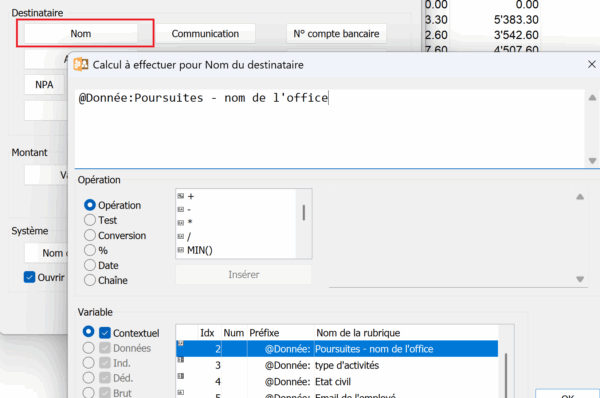Select the radio button beside Ind.
The image size is (600, 398).
tap(88, 362)
